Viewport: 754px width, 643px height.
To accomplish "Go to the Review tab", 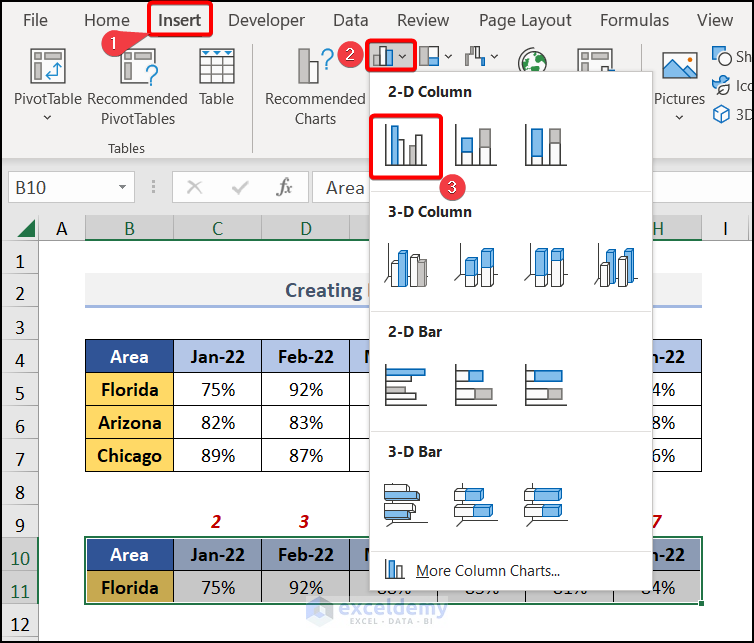I will pyautogui.click(x=423, y=20).
